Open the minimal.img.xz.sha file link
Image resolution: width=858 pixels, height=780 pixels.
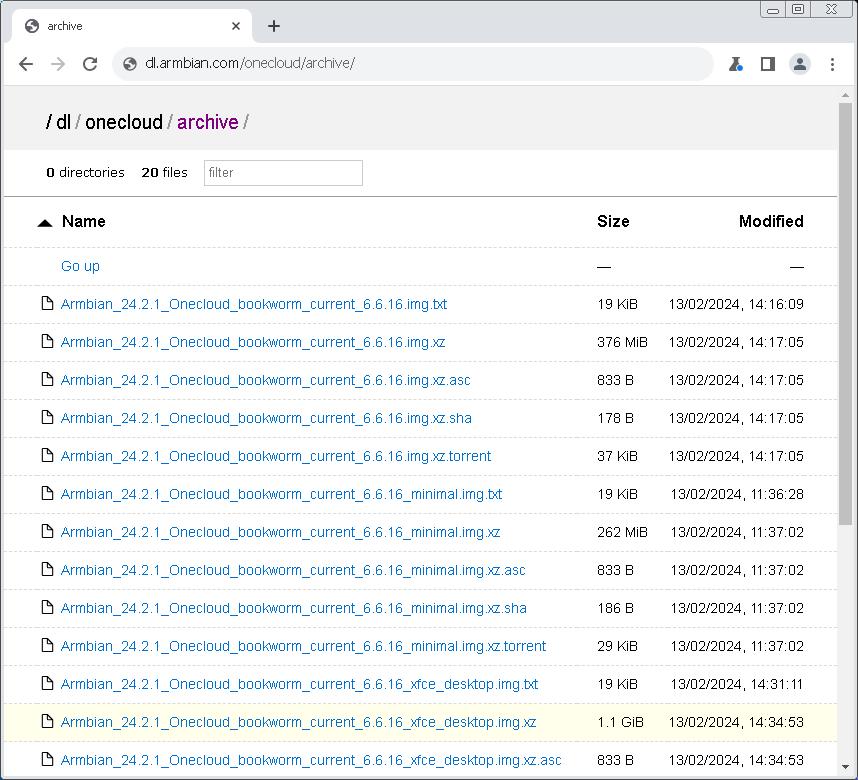point(293,608)
